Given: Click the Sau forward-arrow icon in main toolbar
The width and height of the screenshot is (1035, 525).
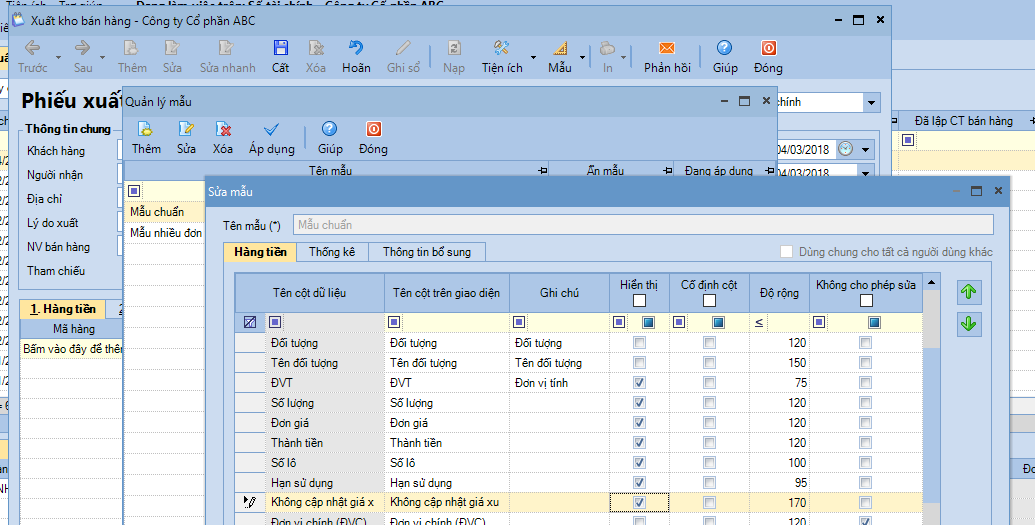Looking at the screenshot, I should pyautogui.click(x=83, y=48).
